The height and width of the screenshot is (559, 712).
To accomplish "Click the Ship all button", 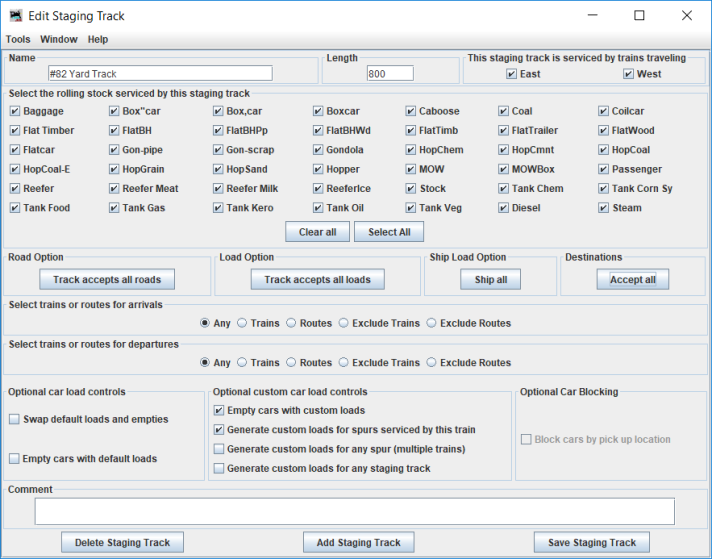I will pyautogui.click(x=490, y=279).
